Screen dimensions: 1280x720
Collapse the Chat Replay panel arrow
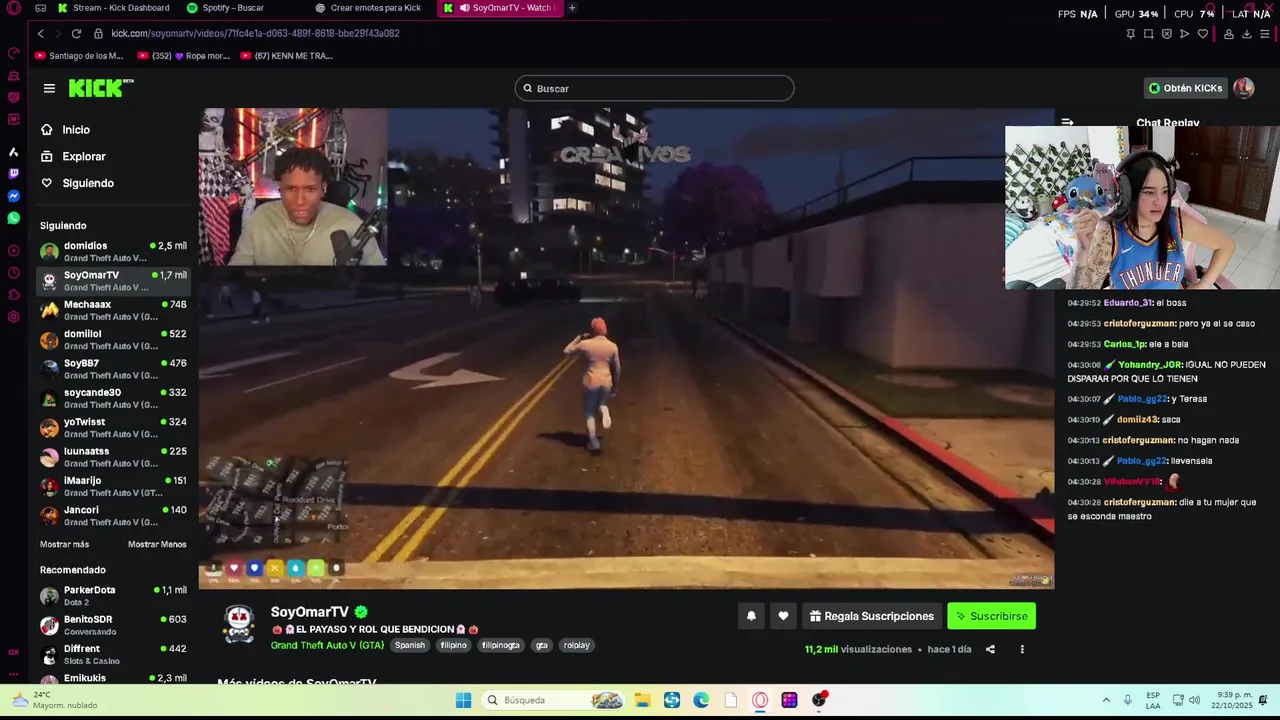click(1067, 122)
